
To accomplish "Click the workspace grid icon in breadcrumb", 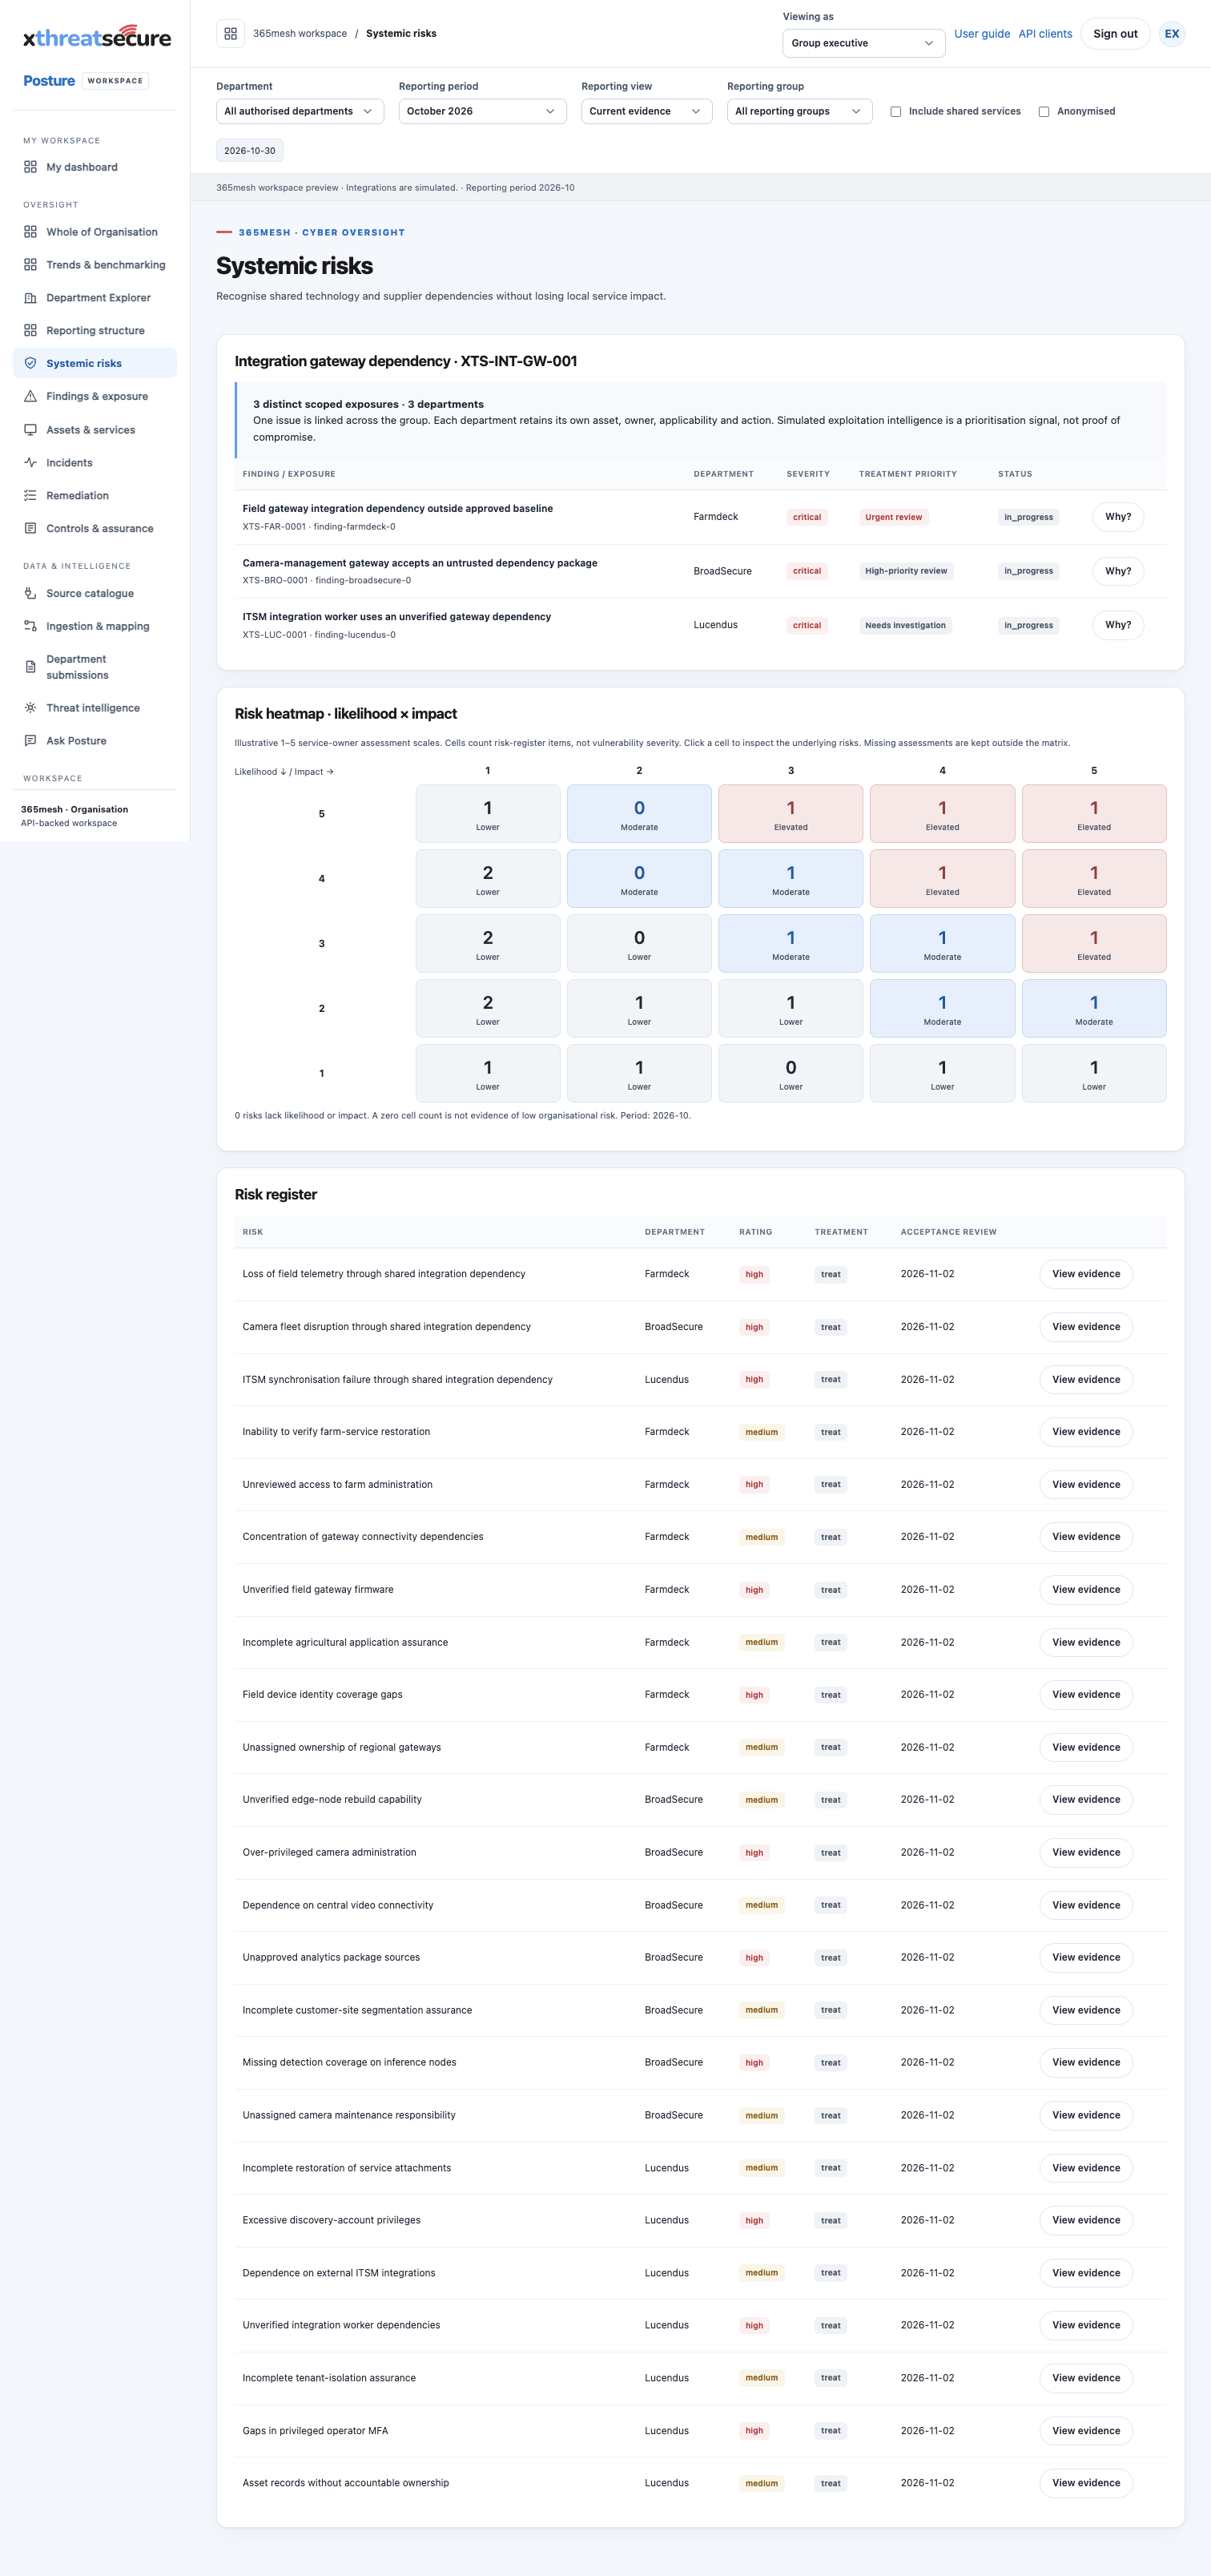I will point(230,34).
